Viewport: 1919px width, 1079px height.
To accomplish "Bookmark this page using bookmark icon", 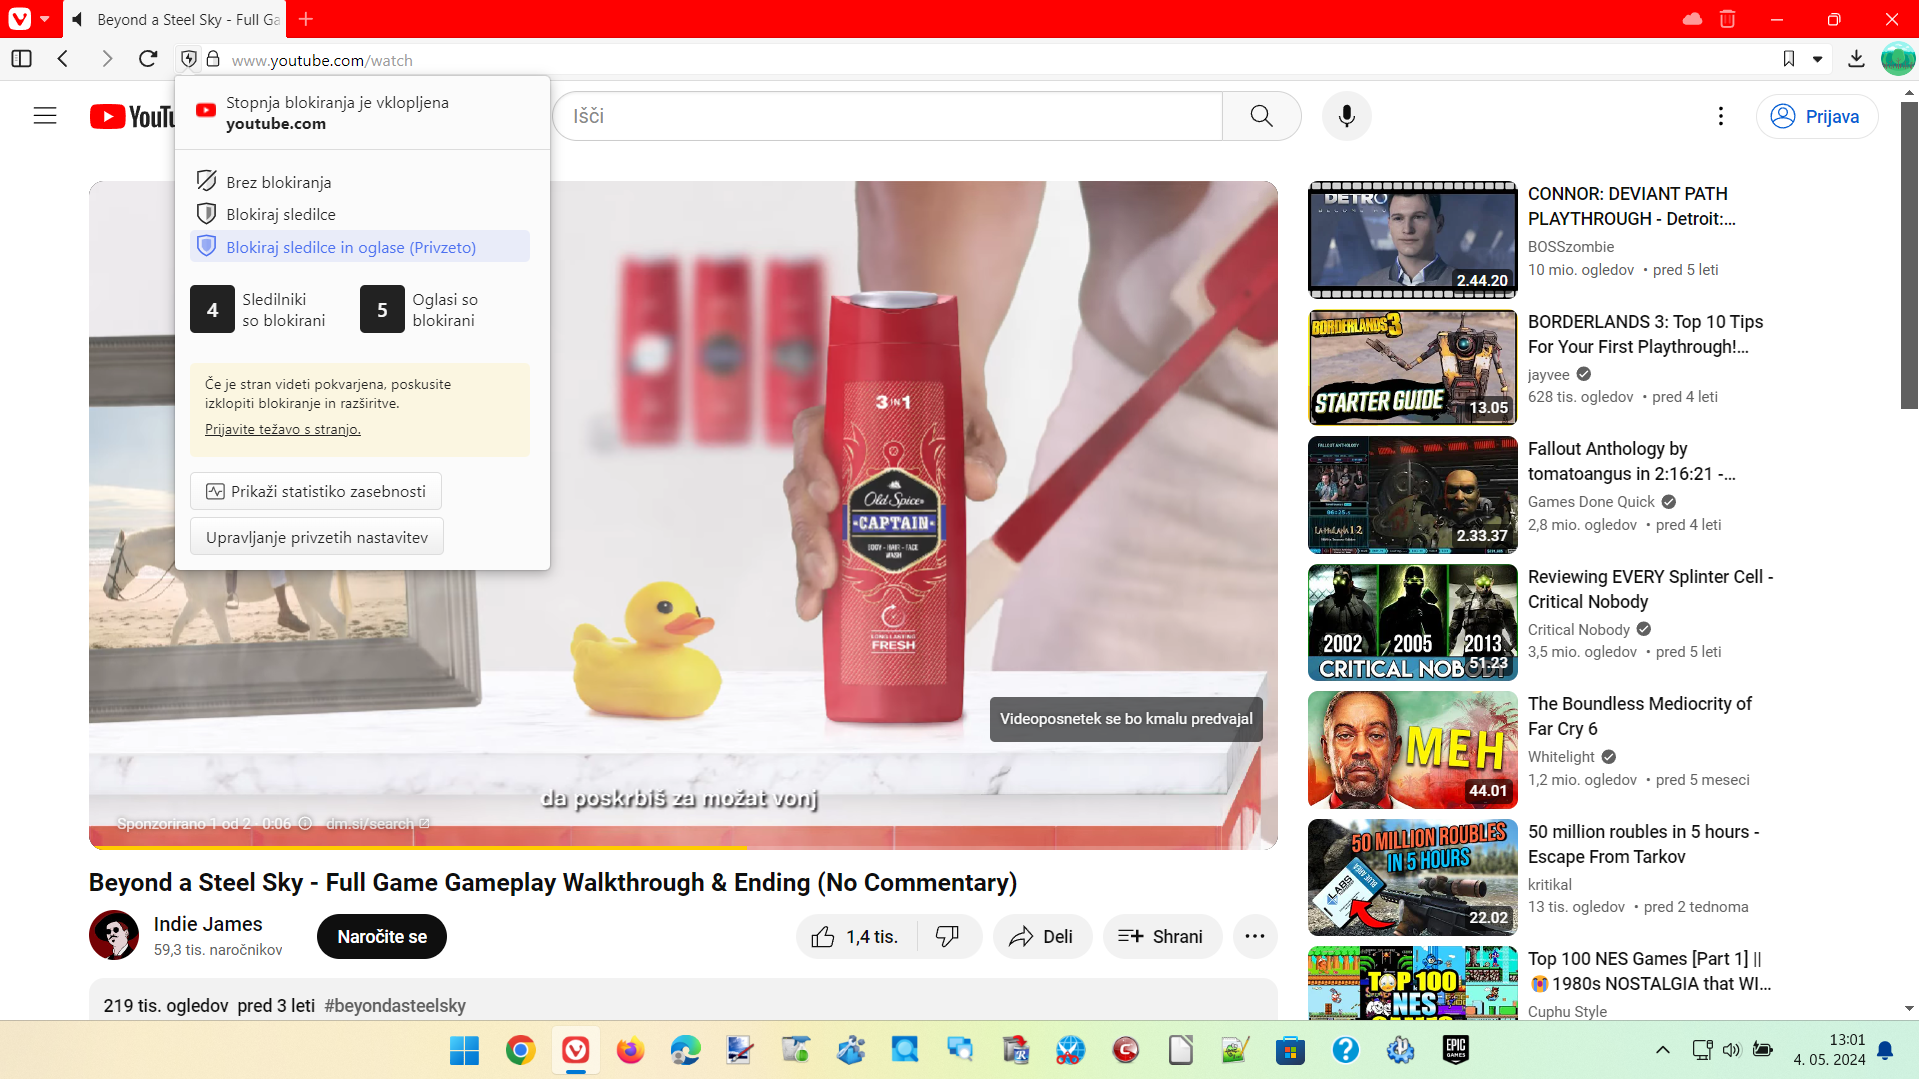I will [x=1789, y=59].
